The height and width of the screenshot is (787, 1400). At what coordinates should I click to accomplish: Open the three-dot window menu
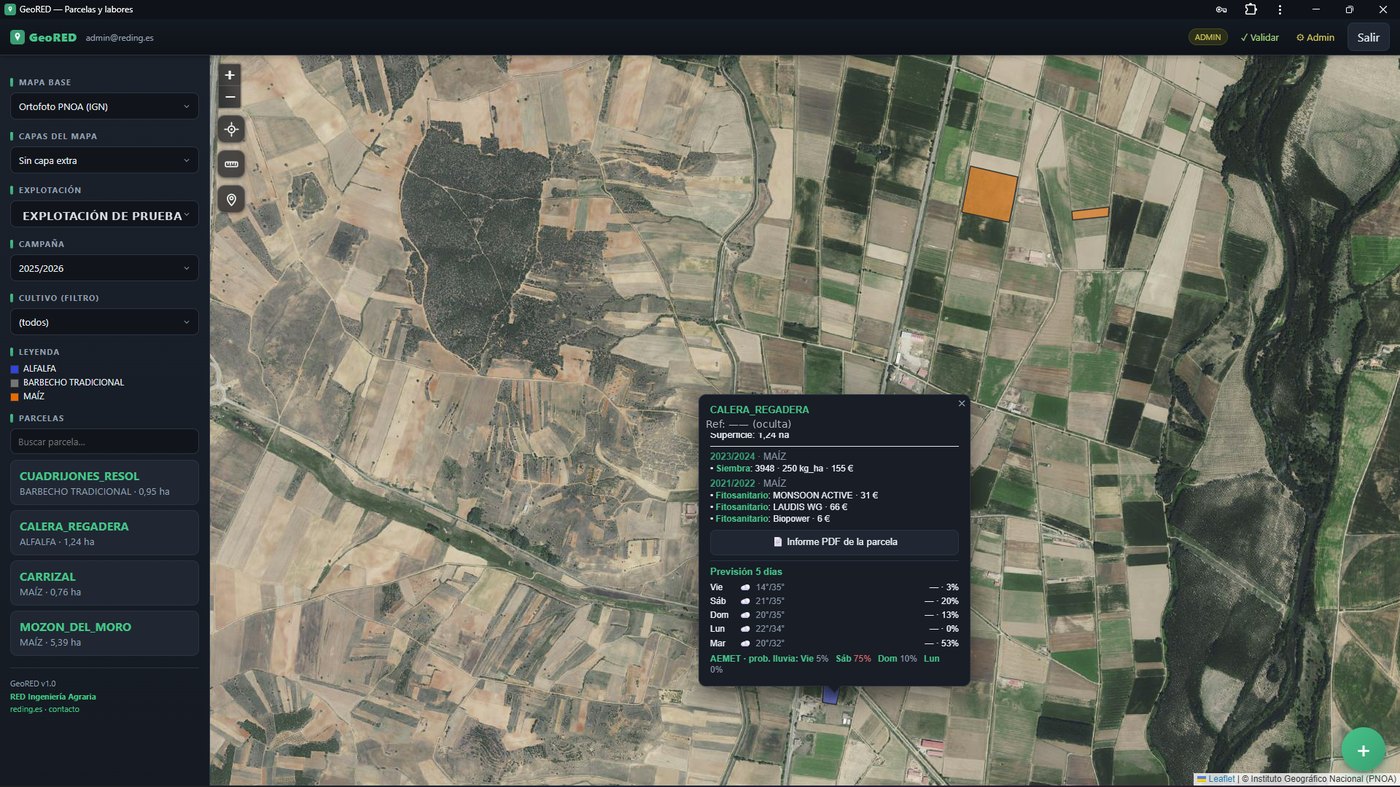(1280, 9)
